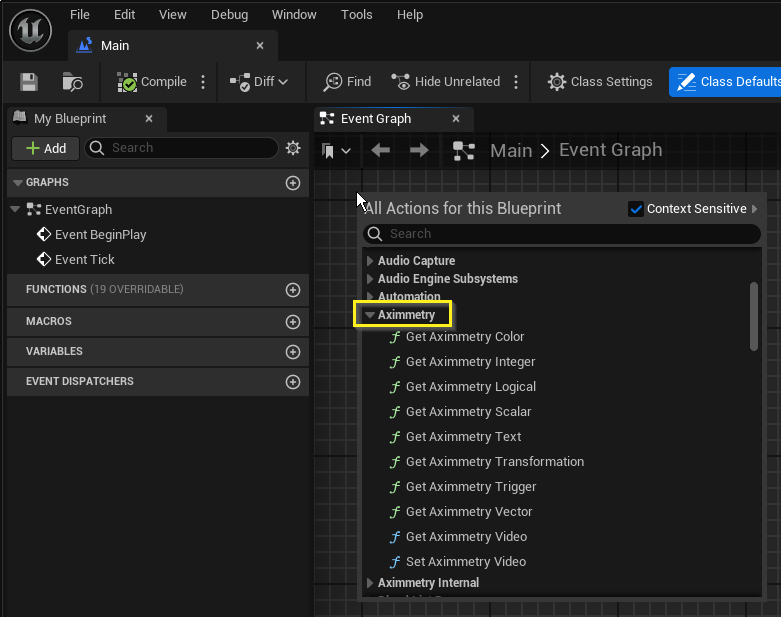Select Event Tick in the tree
781x617 pixels.
[84, 259]
